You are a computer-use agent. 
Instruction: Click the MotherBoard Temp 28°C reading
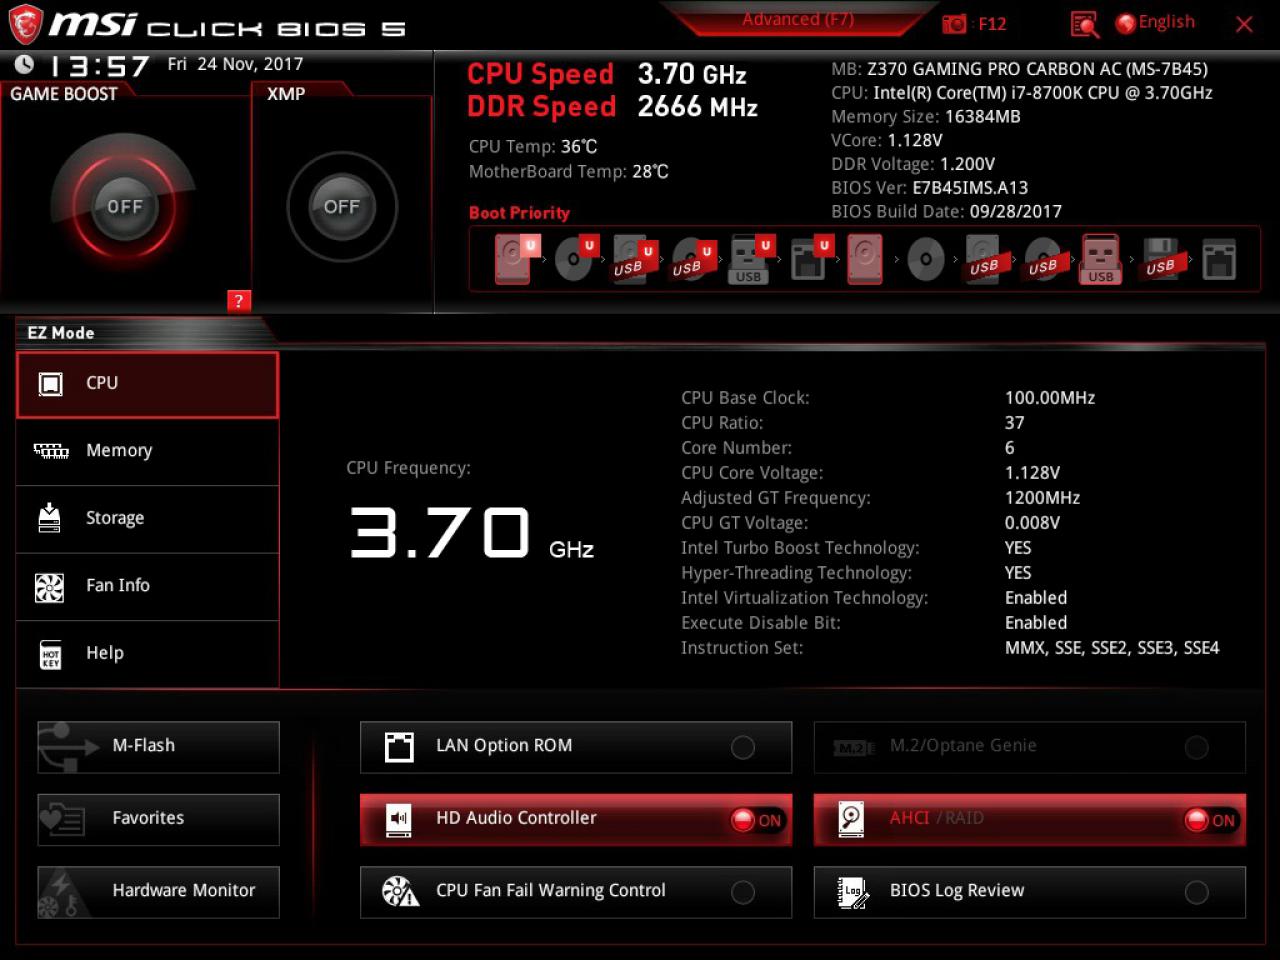click(x=569, y=172)
